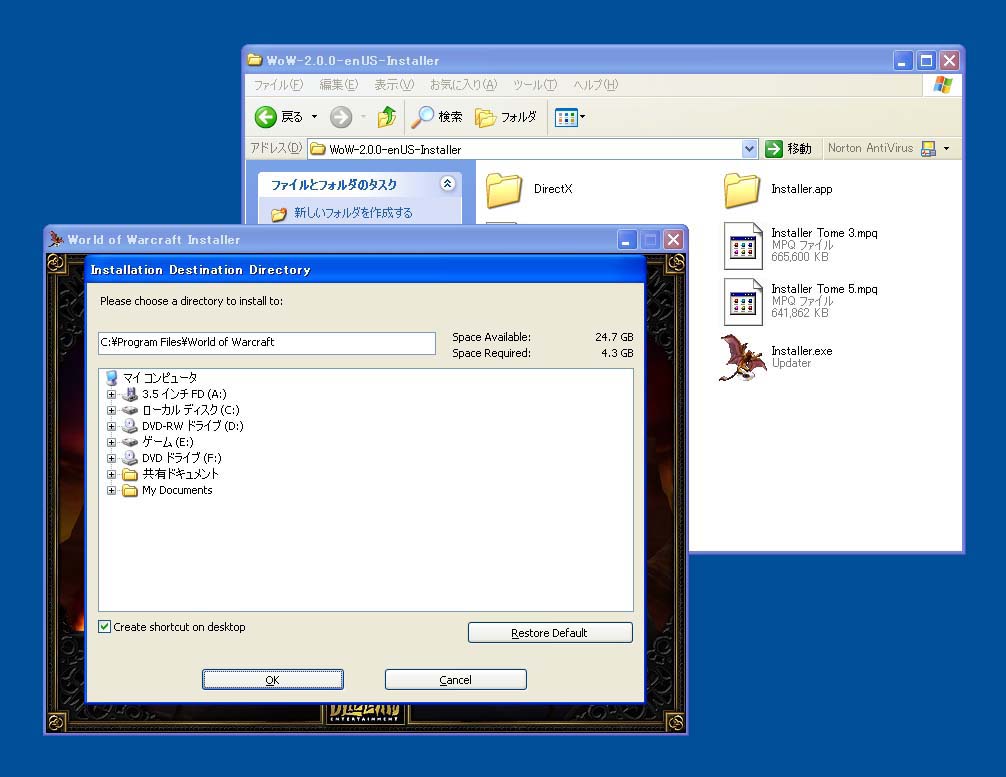Toggle Create shortcut on desktop checkbox
This screenshot has width=1006, height=777.
click(x=105, y=627)
